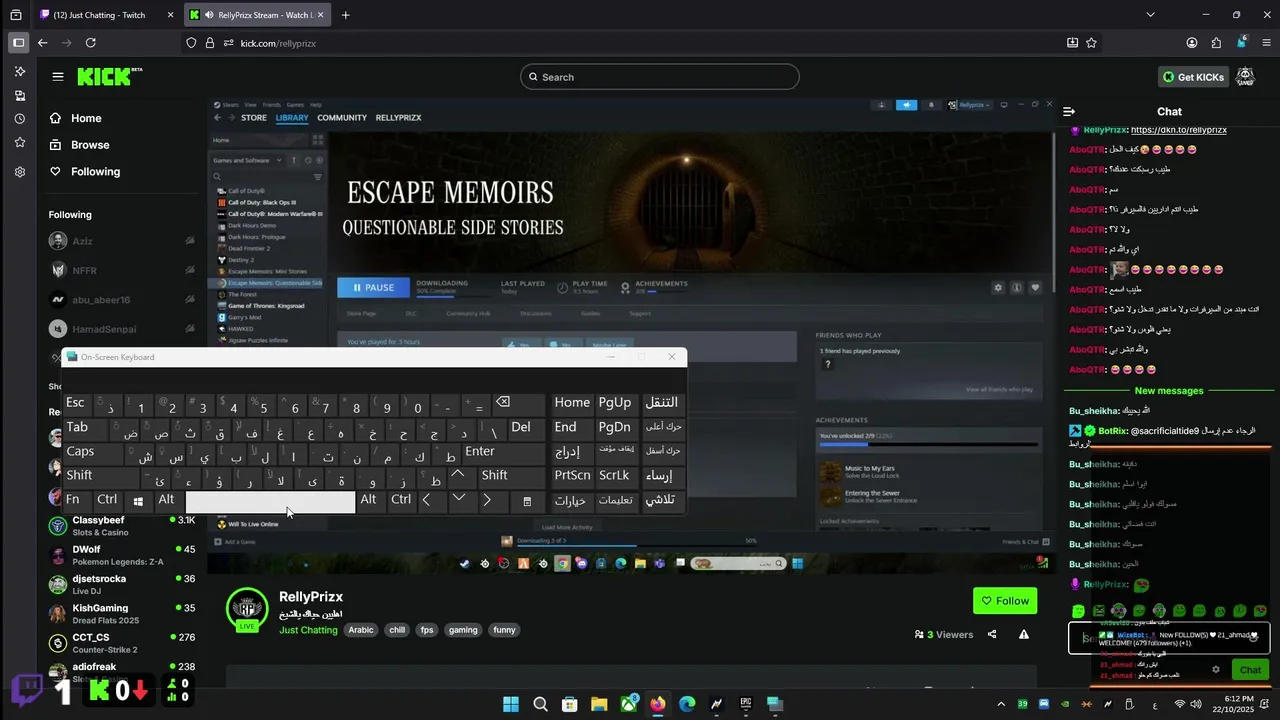Click the share stream icon
The height and width of the screenshot is (720, 1280).
click(992, 634)
